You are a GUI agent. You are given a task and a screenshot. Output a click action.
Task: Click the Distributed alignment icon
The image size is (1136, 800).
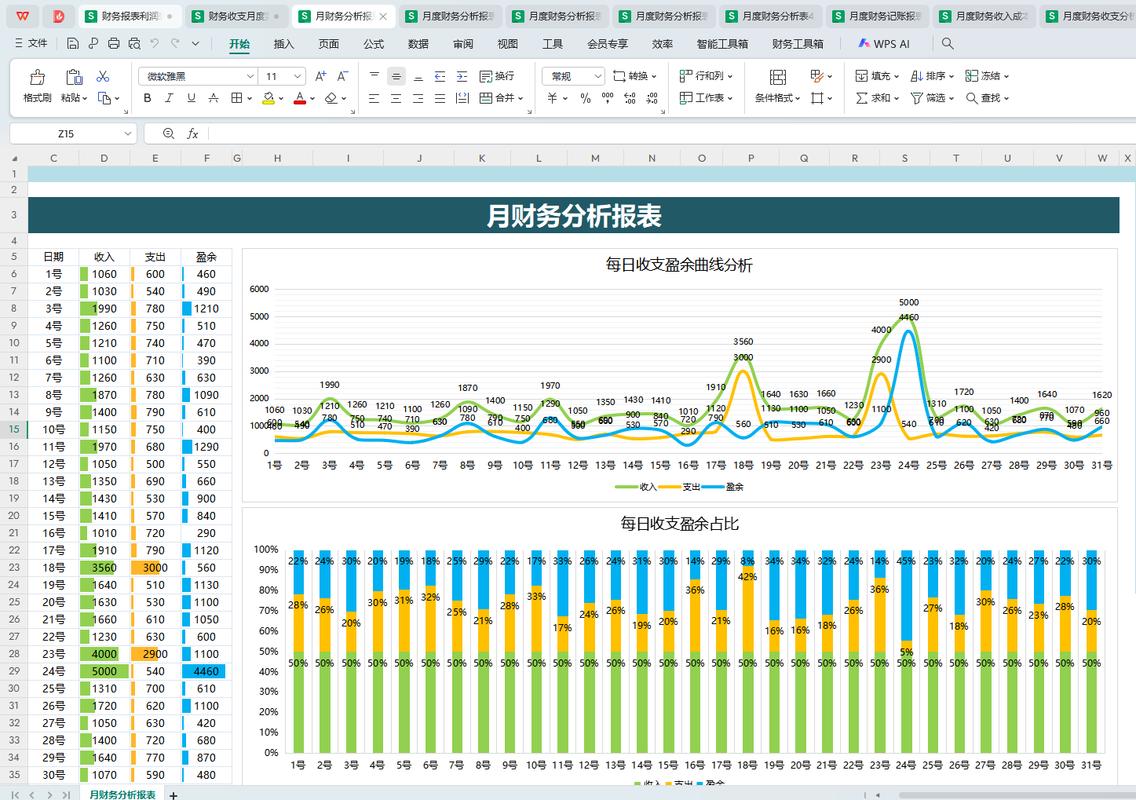462,98
